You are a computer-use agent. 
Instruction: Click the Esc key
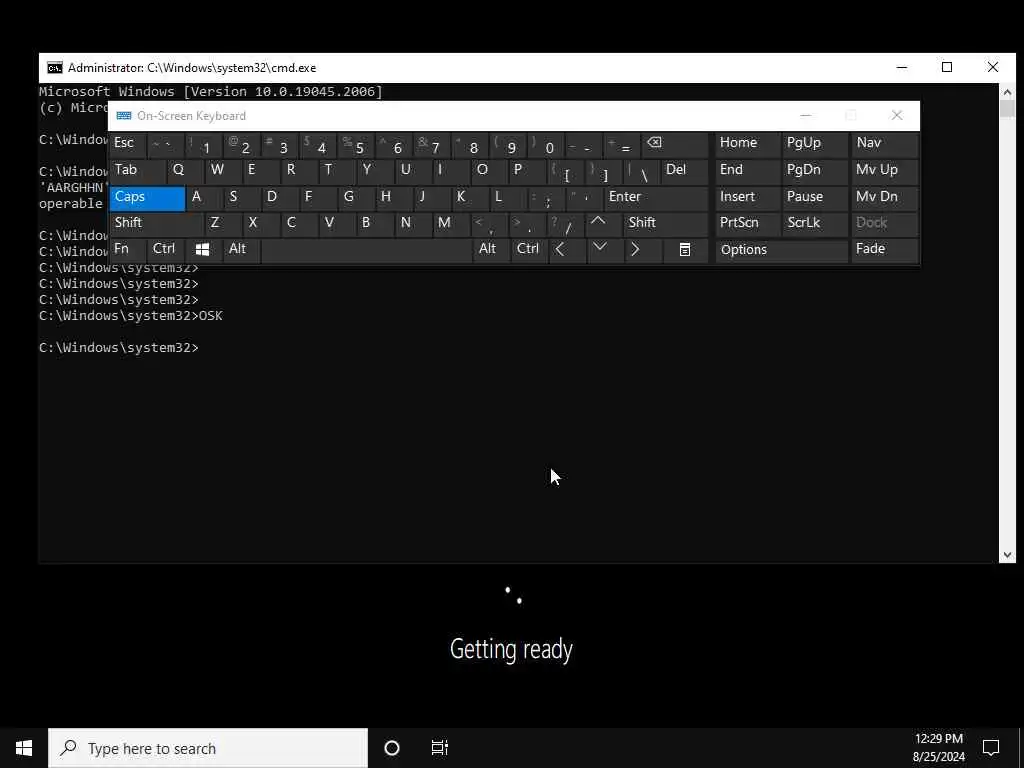pos(127,144)
